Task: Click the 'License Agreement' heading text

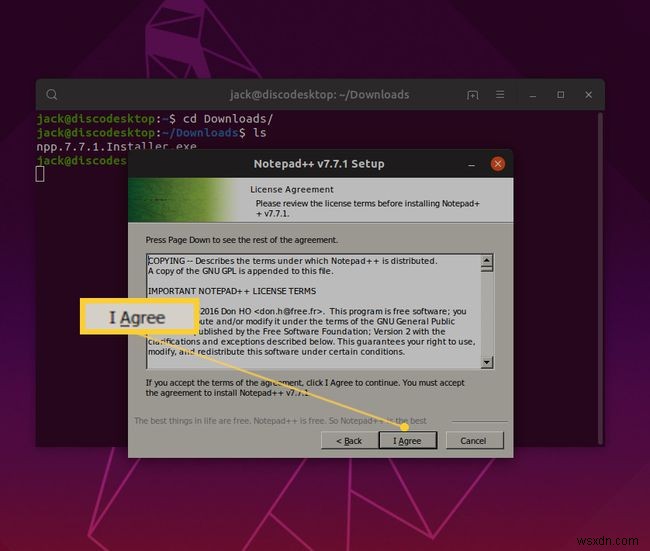Action: coord(292,189)
